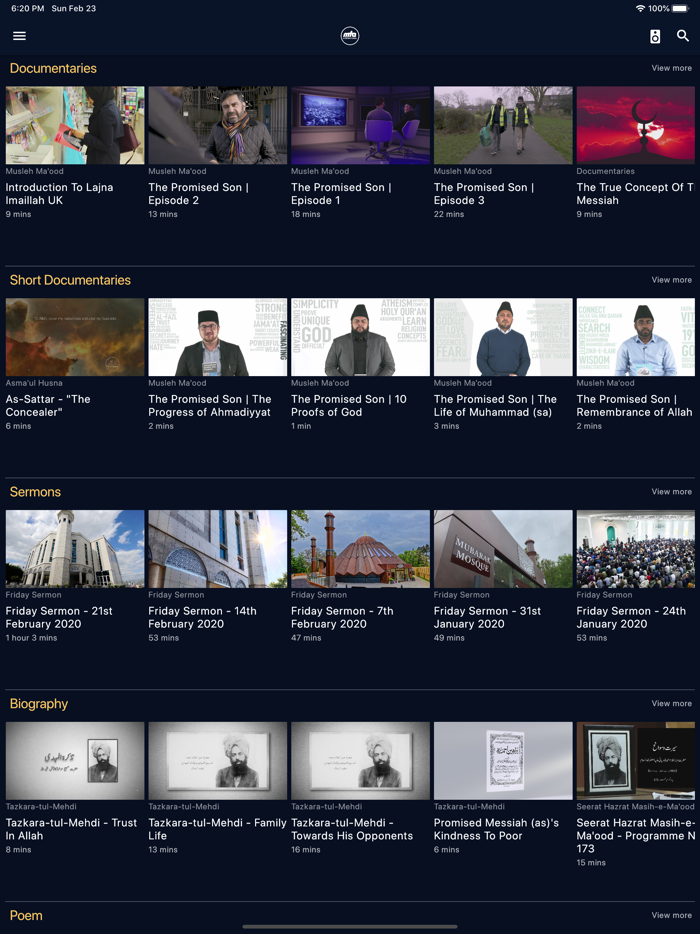The image size is (700, 934).
Task: Open the Biography section heading
Action: coord(39,703)
